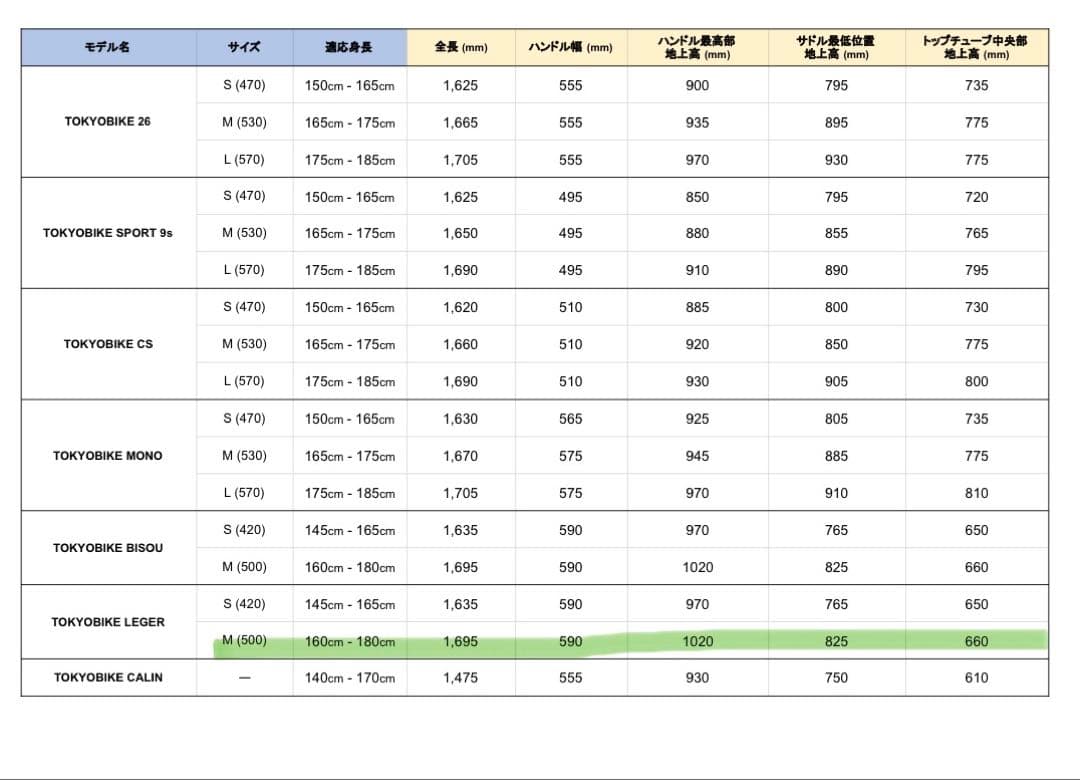Select the dash size cell for TOKYOBIKE CALIN
The width and height of the screenshot is (1080, 780).
(245, 678)
